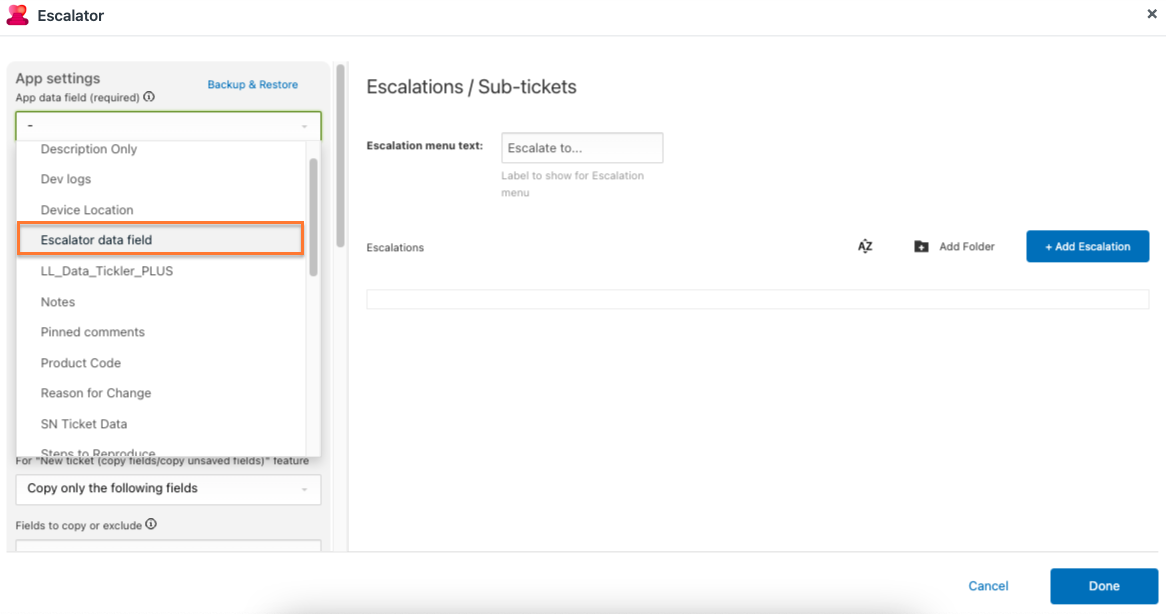Screen dimensions: 1166x614
Task: Click the Cancel button
Action: [988, 586]
